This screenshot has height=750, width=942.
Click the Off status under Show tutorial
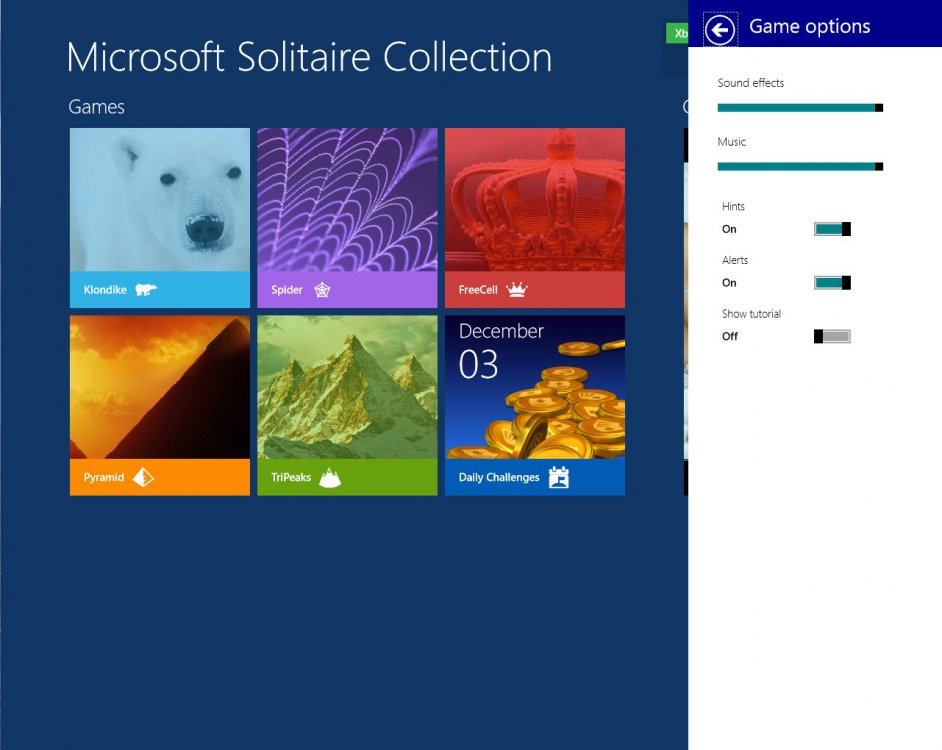click(x=729, y=336)
